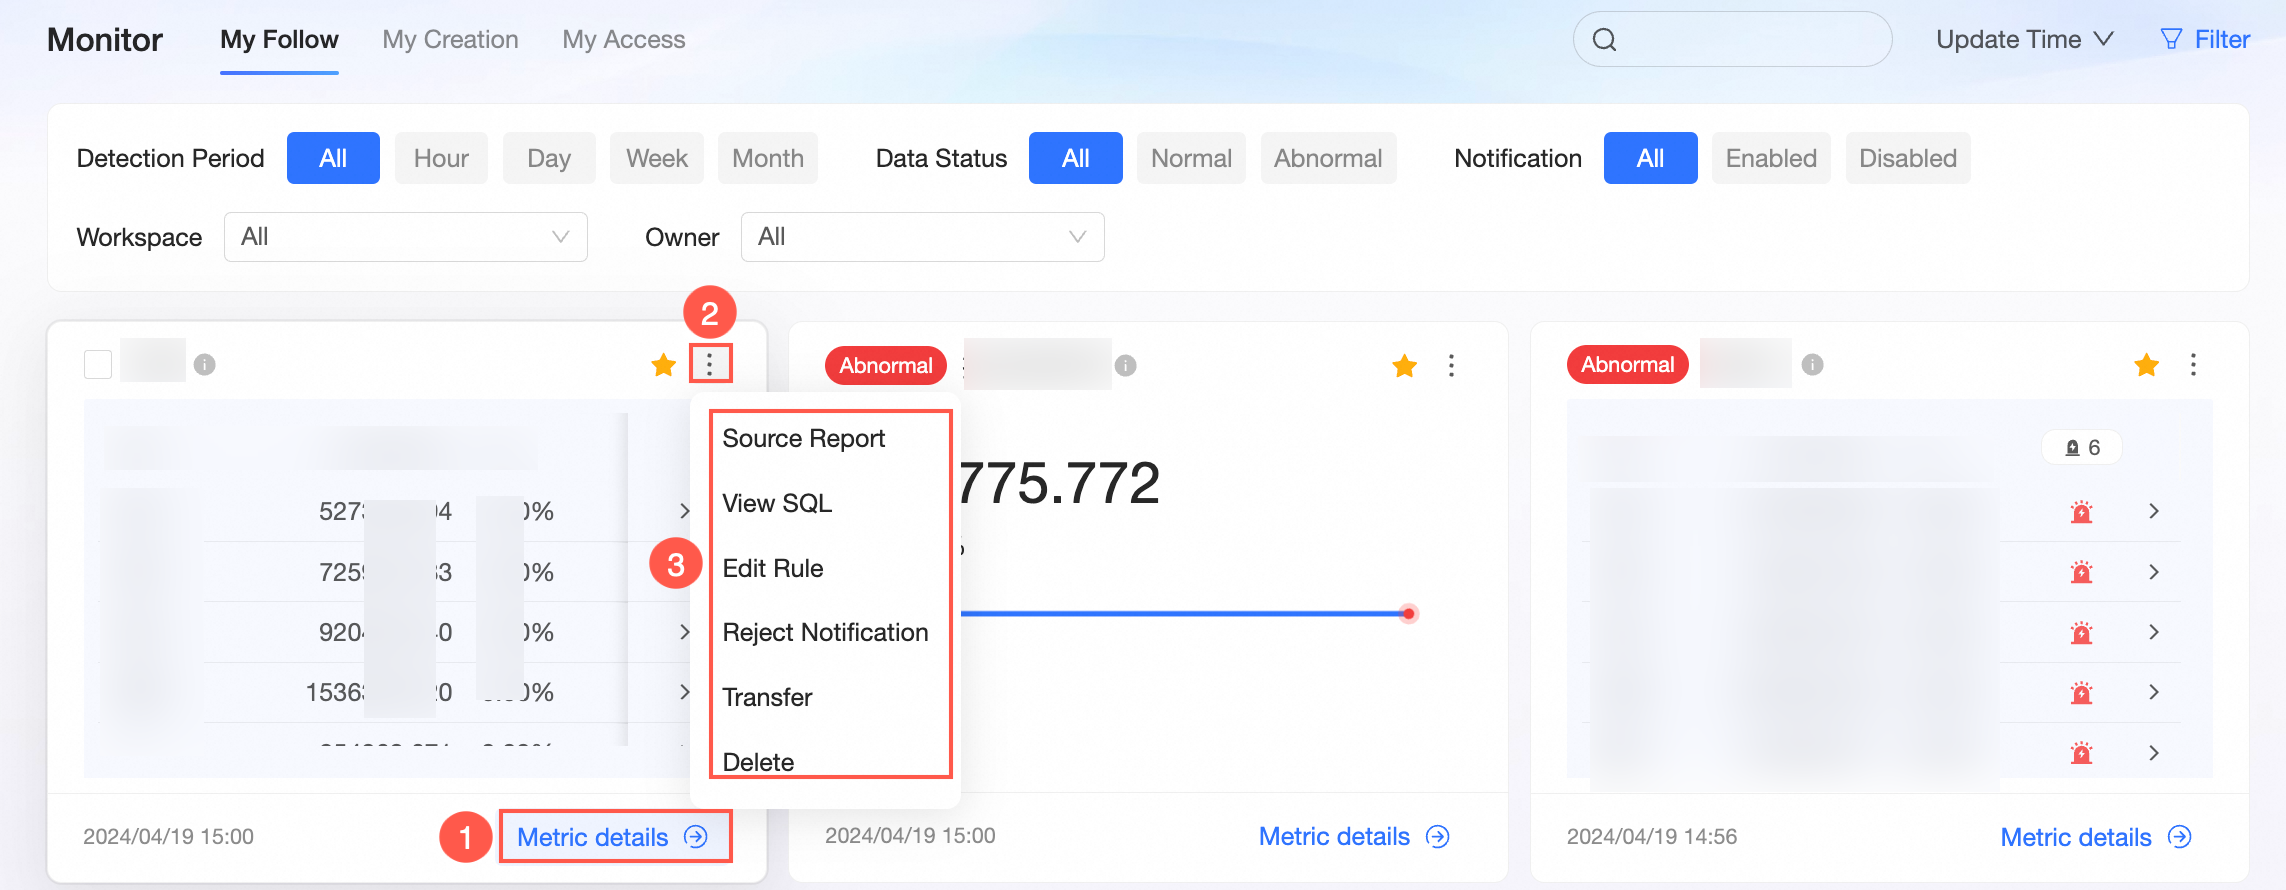This screenshot has height=890, width=2286.
Task: Filter Notification by Enabled
Action: pos(1771,158)
